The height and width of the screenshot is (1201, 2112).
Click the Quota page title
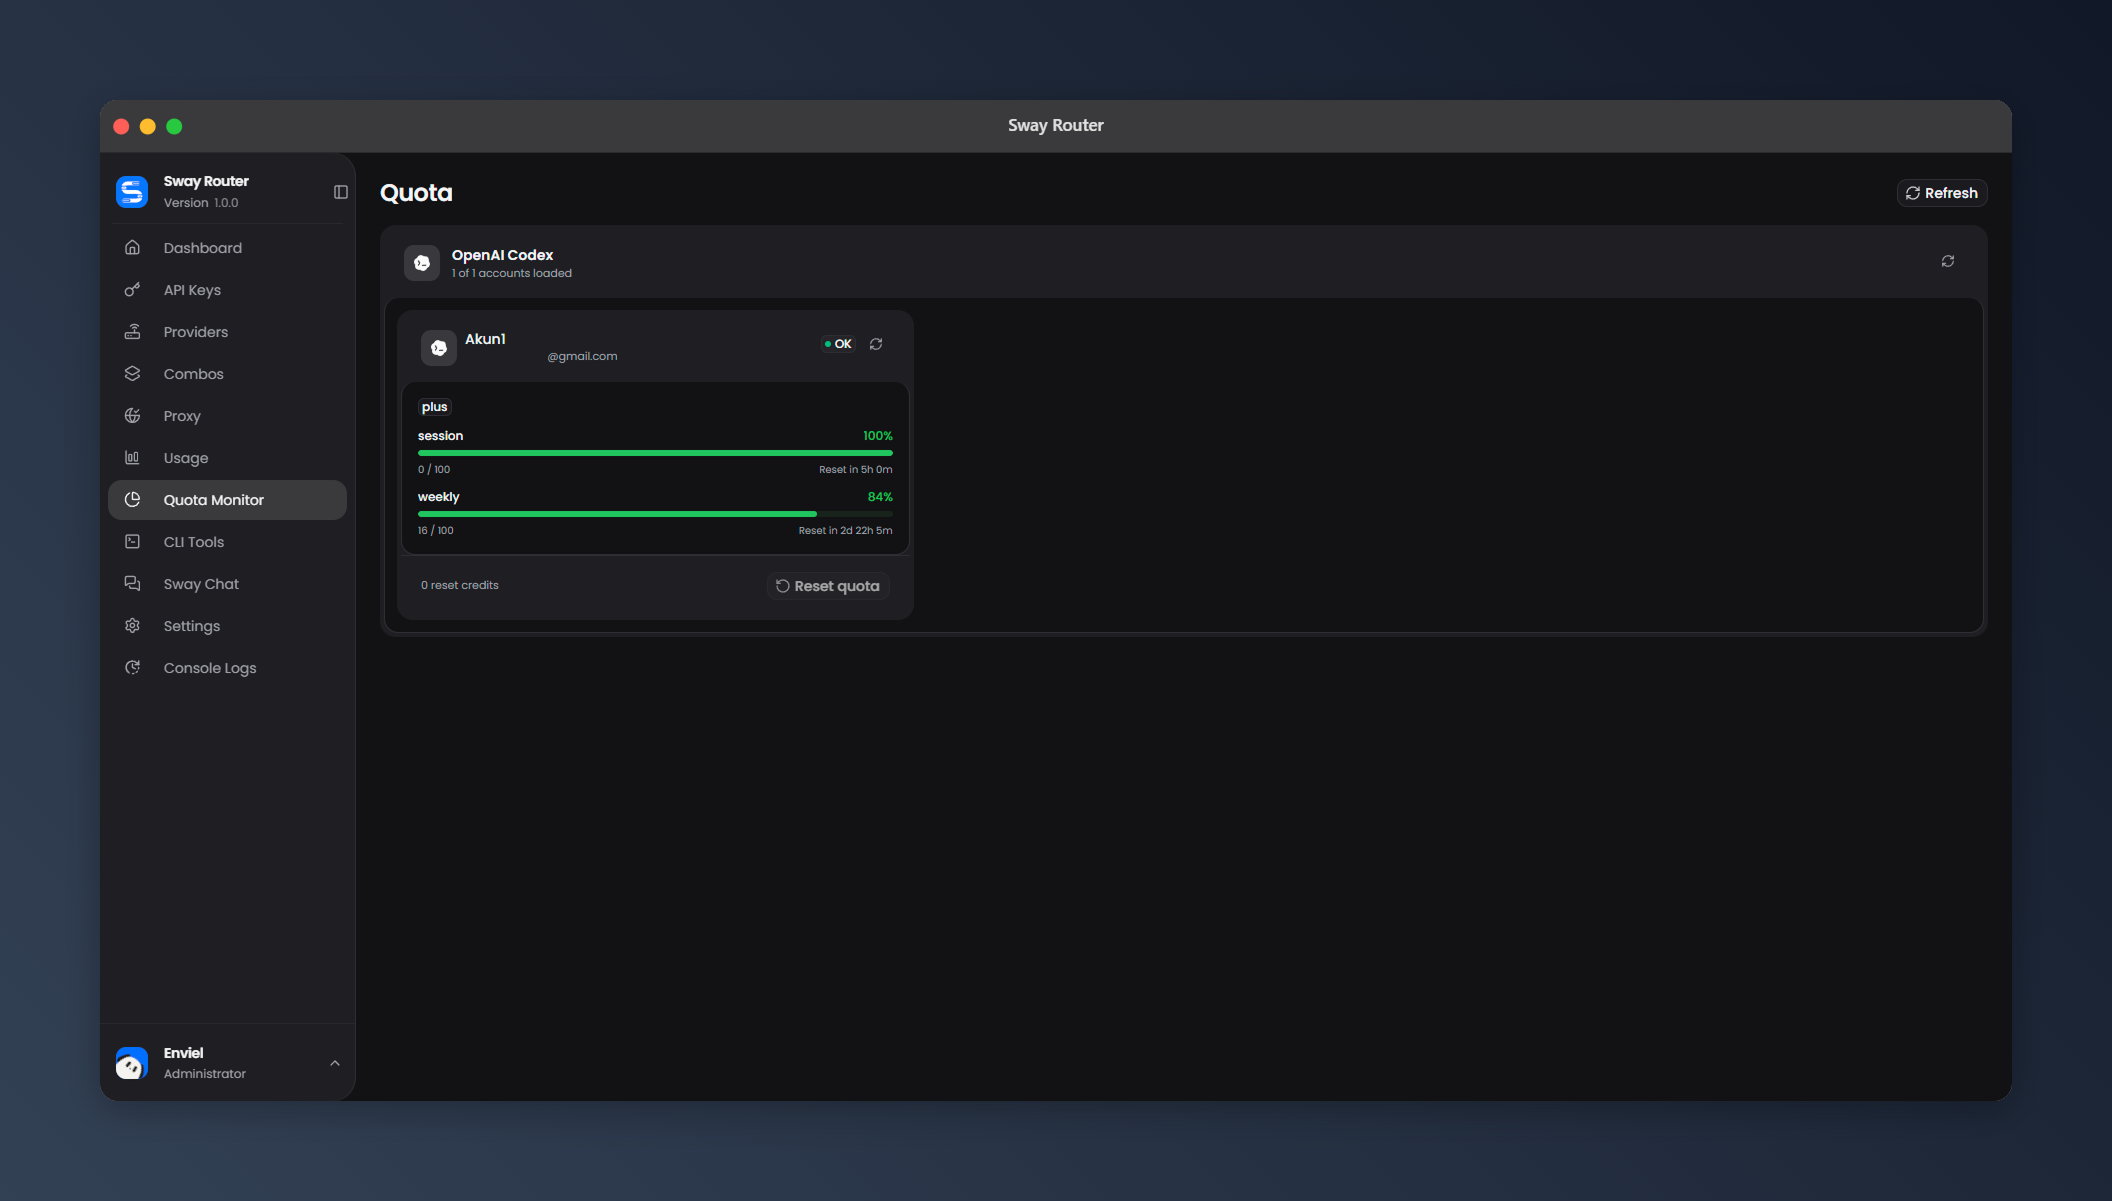pyautogui.click(x=416, y=193)
